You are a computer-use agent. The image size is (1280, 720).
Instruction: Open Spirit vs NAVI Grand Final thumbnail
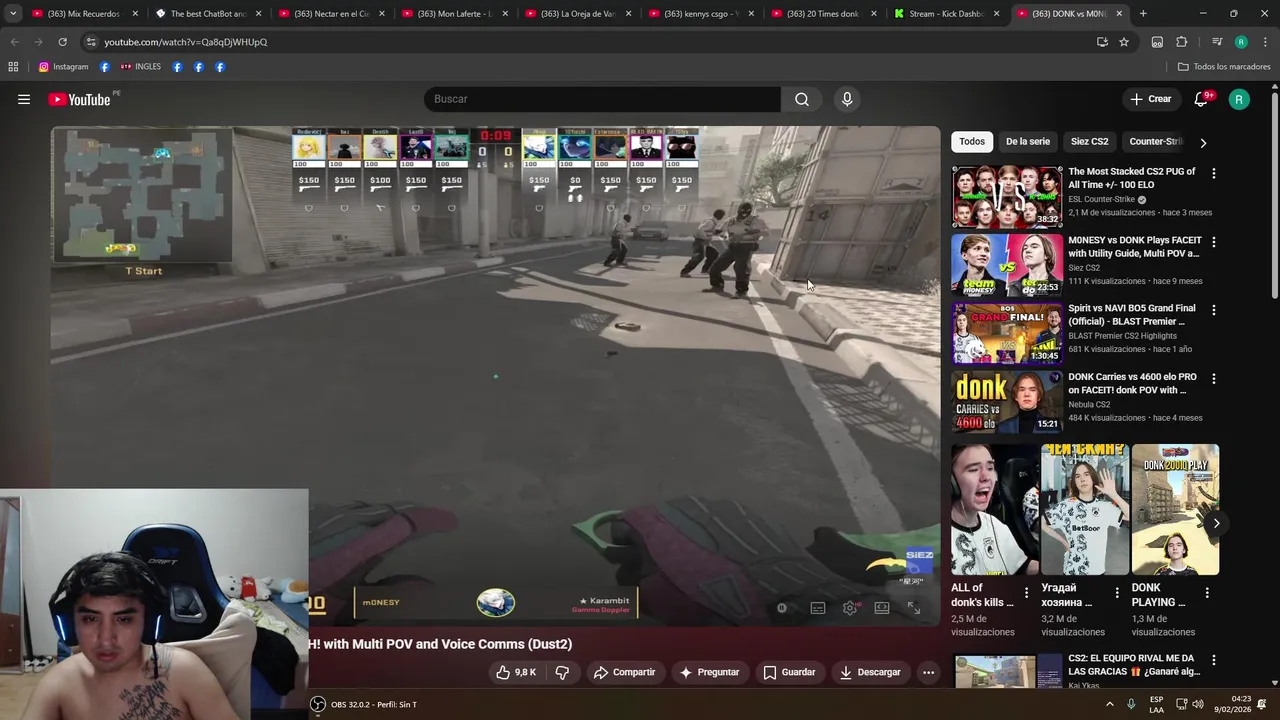[1006, 333]
